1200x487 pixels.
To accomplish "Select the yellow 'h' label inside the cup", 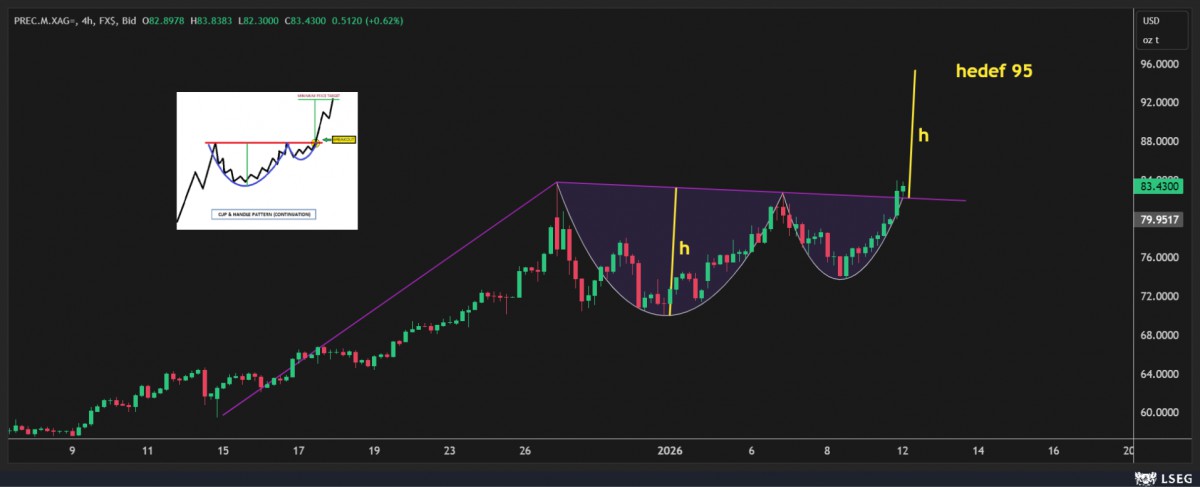I will 684,247.
